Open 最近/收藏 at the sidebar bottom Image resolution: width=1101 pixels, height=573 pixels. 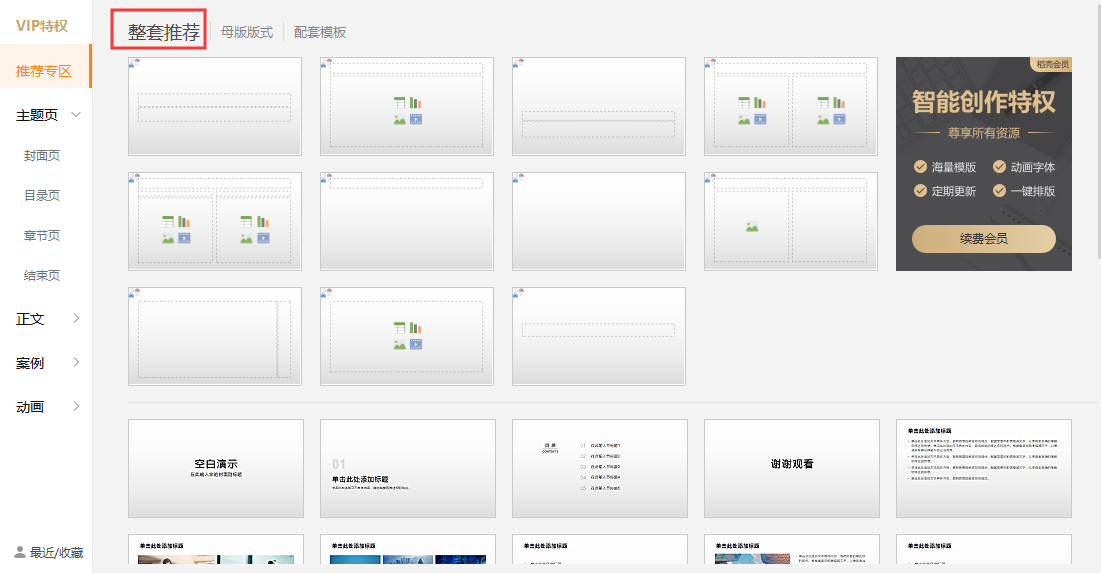tap(56, 553)
